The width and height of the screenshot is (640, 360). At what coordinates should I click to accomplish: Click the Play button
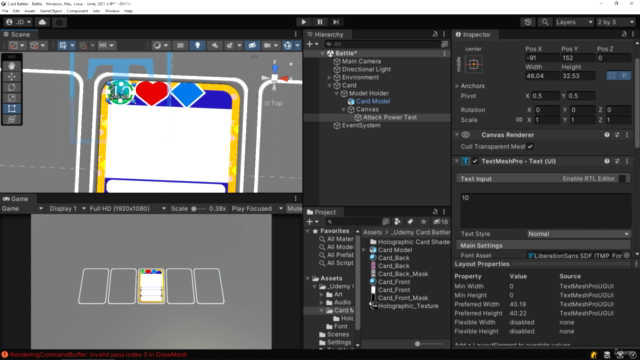point(304,22)
